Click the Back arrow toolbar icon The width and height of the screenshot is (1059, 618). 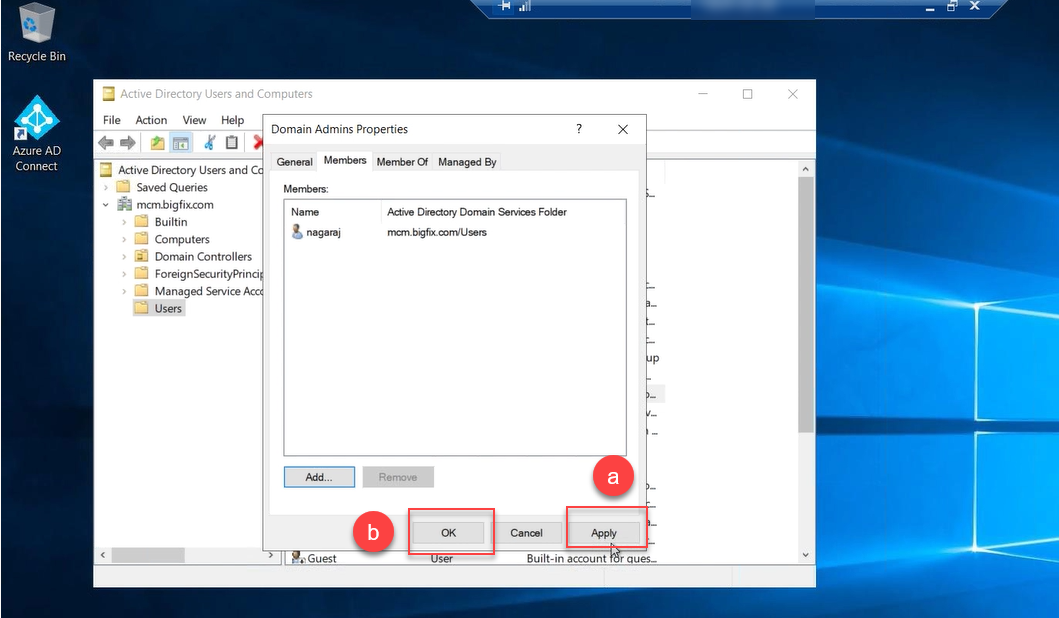point(106,143)
